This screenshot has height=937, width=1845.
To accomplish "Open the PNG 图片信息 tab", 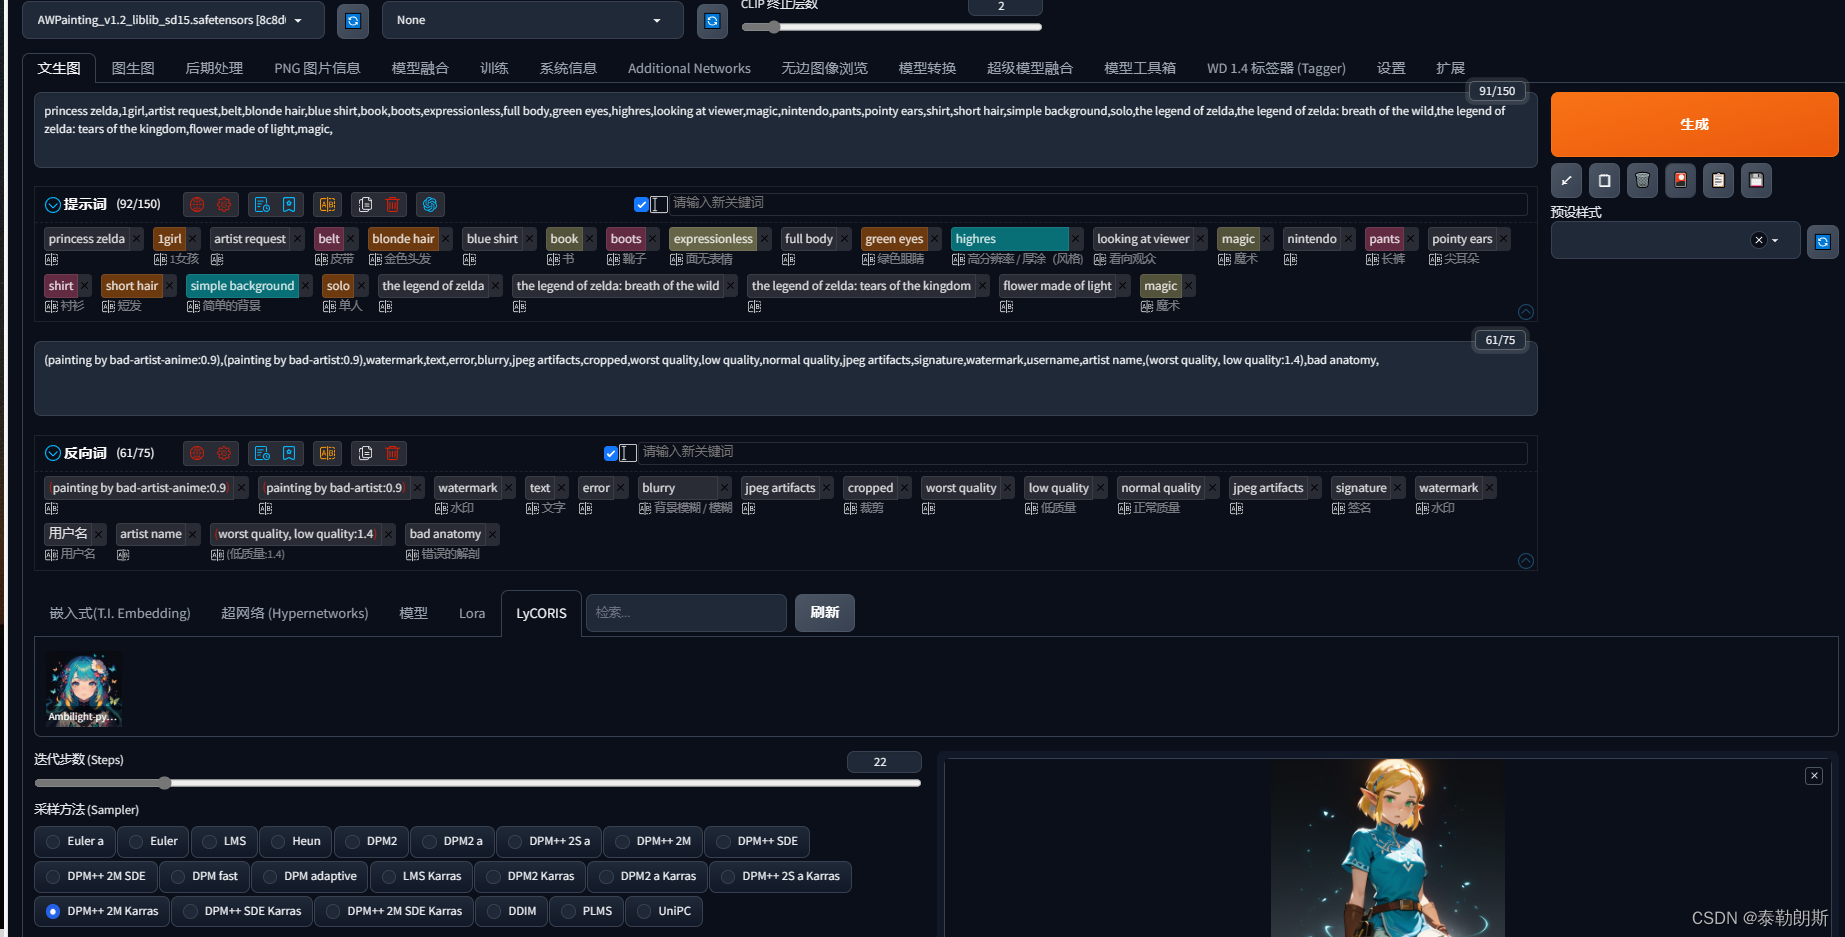I will (317, 69).
